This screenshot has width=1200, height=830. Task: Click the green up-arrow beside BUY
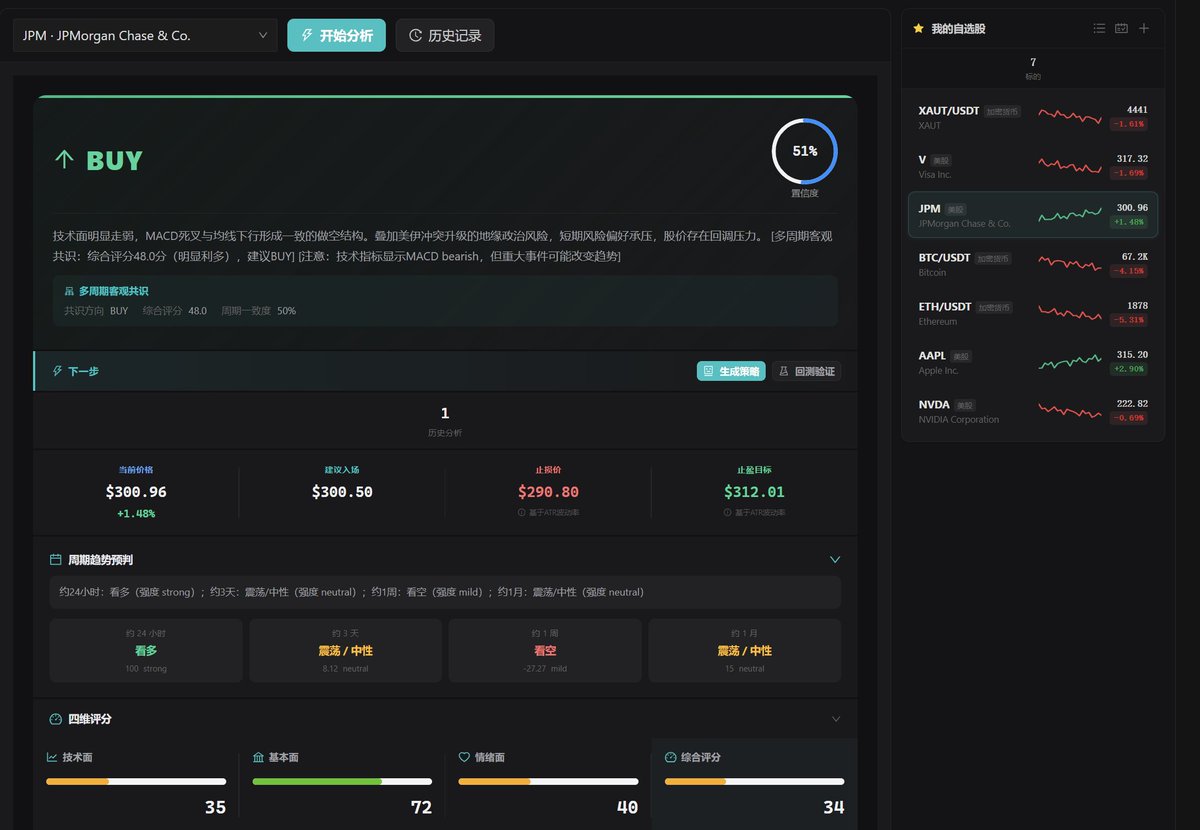(64, 160)
